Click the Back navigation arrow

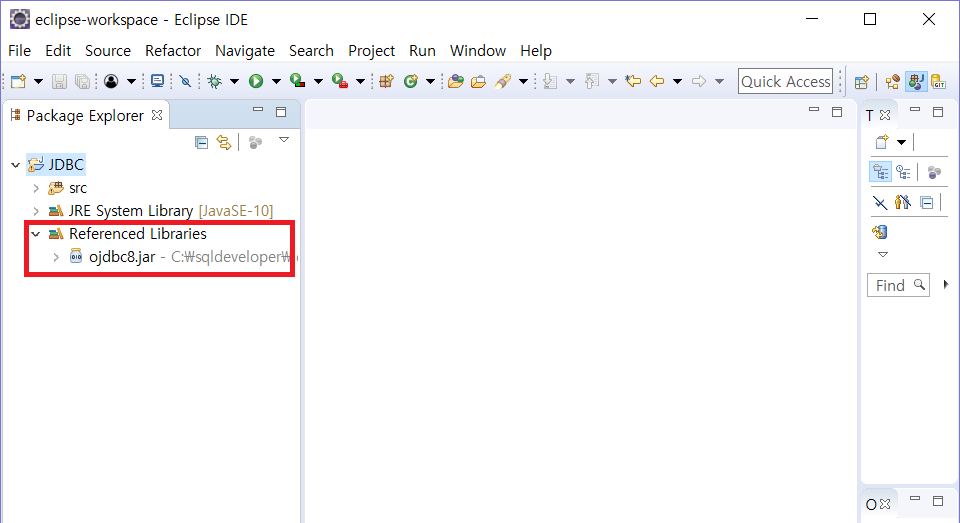click(x=657, y=81)
